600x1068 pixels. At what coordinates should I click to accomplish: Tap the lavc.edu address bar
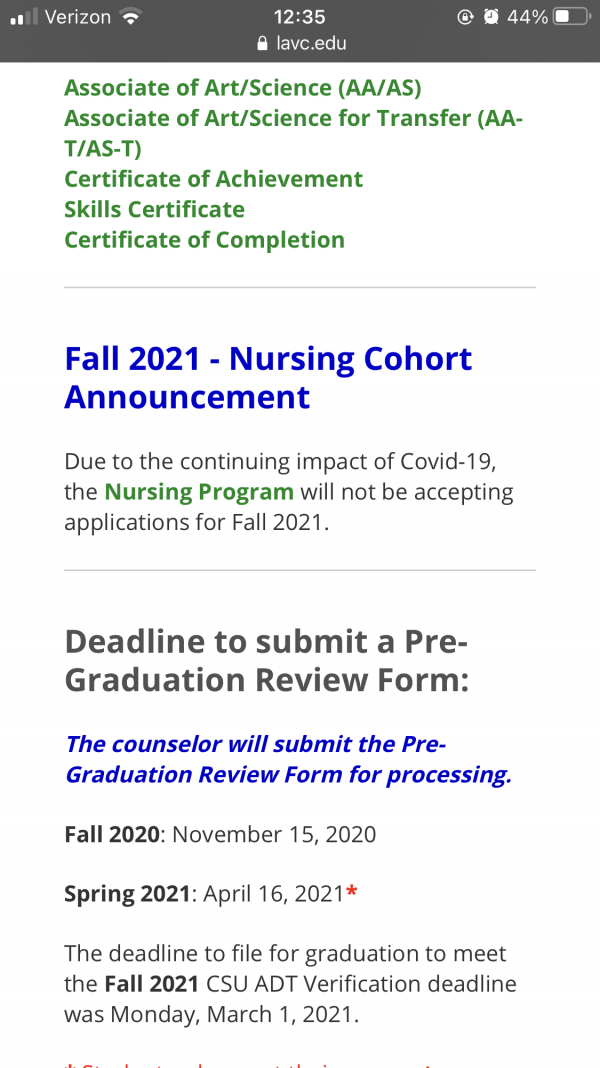click(301, 44)
